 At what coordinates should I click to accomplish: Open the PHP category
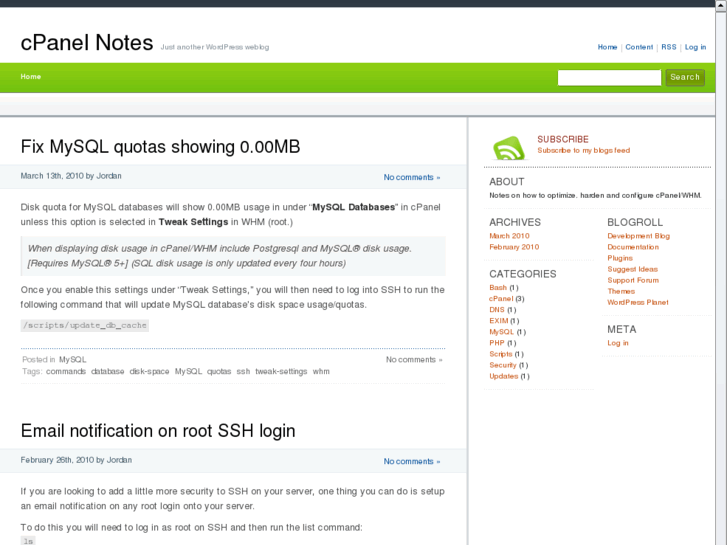click(x=497, y=343)
